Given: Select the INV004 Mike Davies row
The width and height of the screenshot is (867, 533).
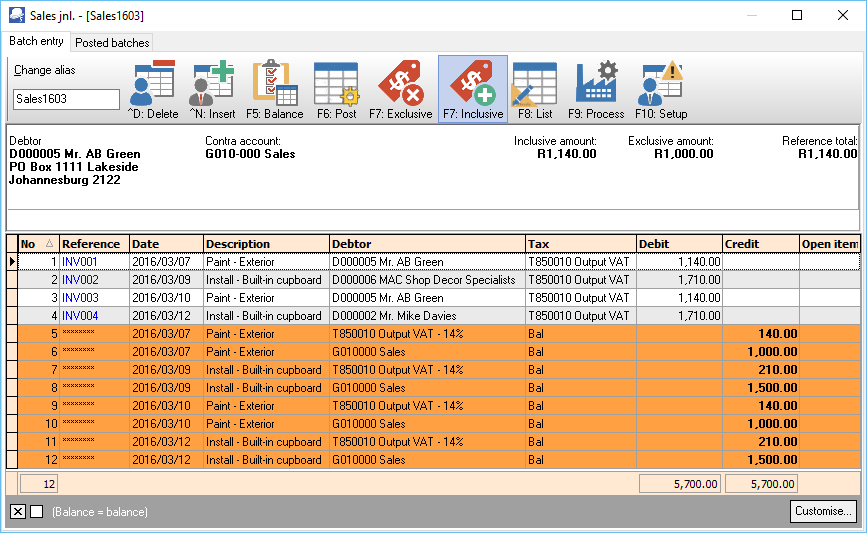Looking at the screenshot, I should point(427,316).
